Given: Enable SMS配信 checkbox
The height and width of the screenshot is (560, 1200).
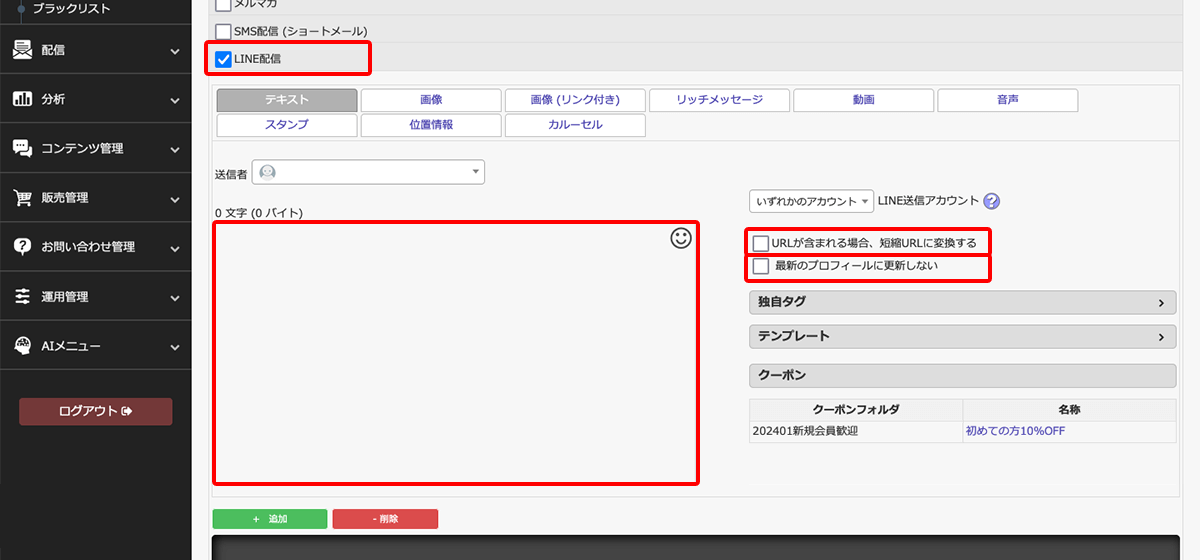Looking at the screenshot, I should (224, 31).
